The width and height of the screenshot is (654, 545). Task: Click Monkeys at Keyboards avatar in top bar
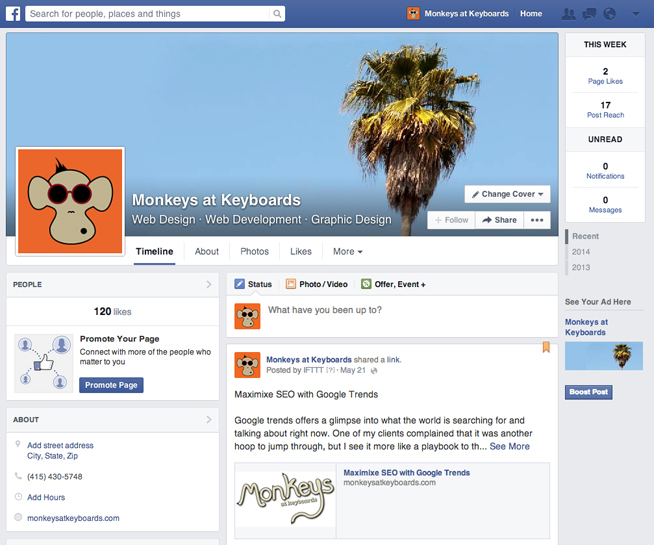(x=413, y=14)
